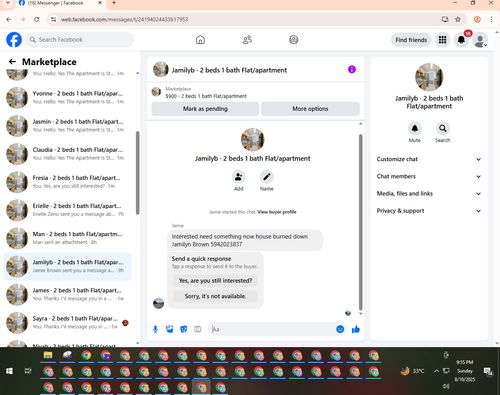Open the emoji picker

(x=340, y=329)
